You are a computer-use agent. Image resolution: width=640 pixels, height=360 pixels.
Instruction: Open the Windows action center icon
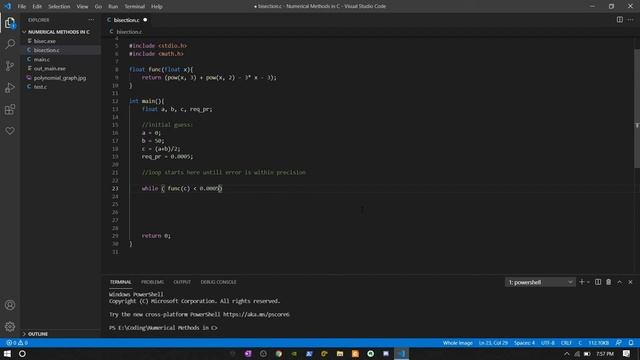pos(627,353)
